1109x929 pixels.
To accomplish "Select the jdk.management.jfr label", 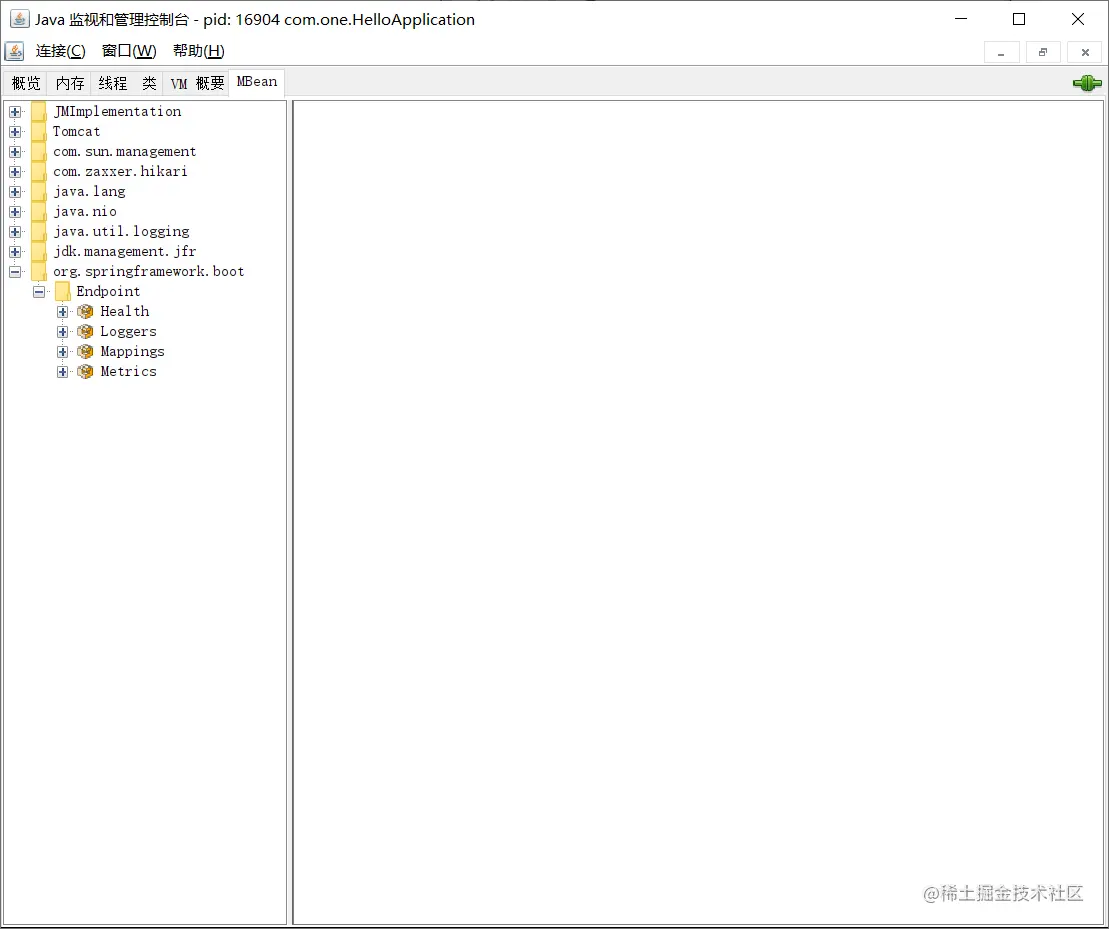I will tap(124, 252).
